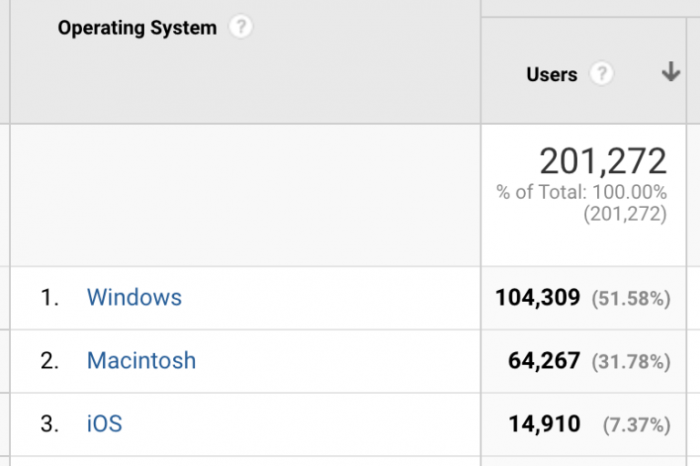Open the help icon beside Operating System
Screen dimensions: 700x466
[x=241, y=27]
